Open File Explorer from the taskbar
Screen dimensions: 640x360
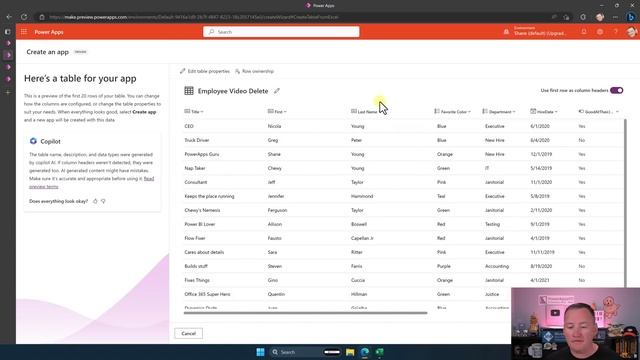tap(350, 352)
